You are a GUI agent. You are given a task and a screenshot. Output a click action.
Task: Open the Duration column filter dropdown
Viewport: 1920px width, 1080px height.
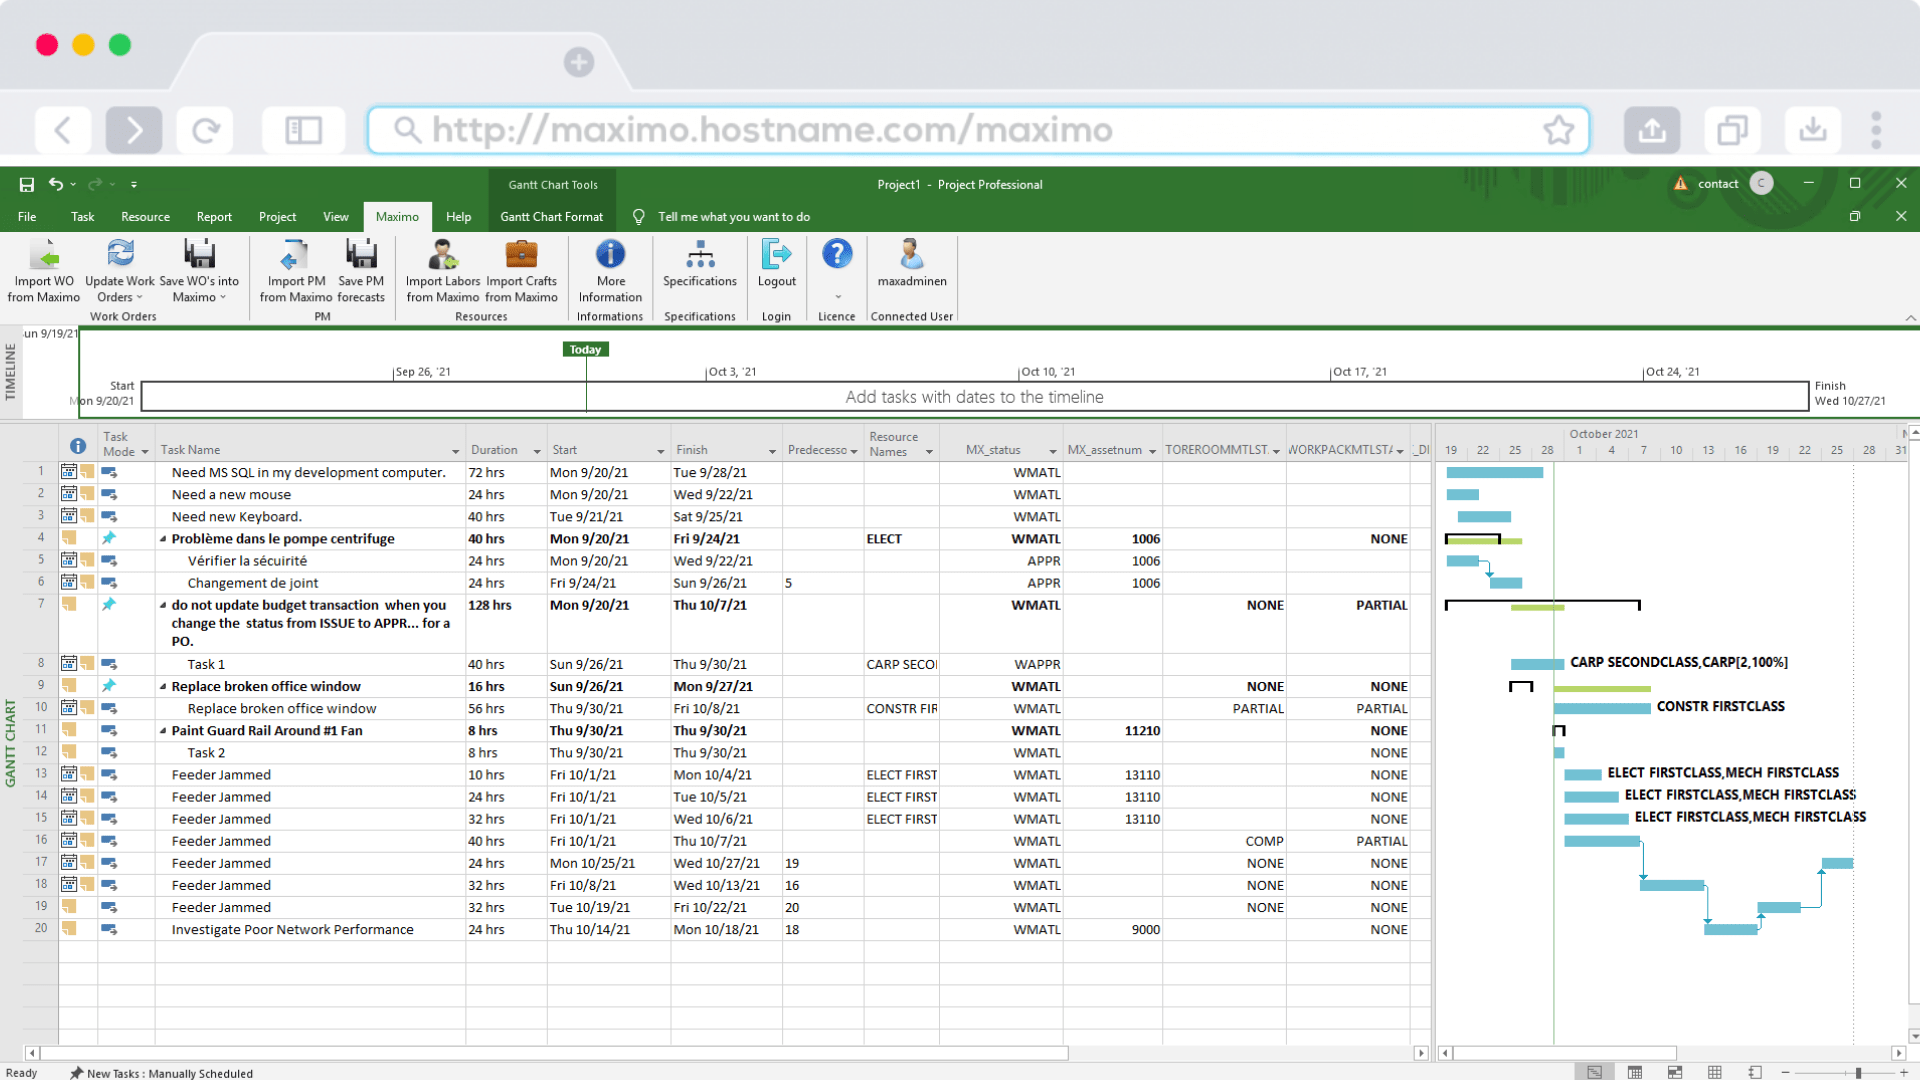click(x=535, y=450)
